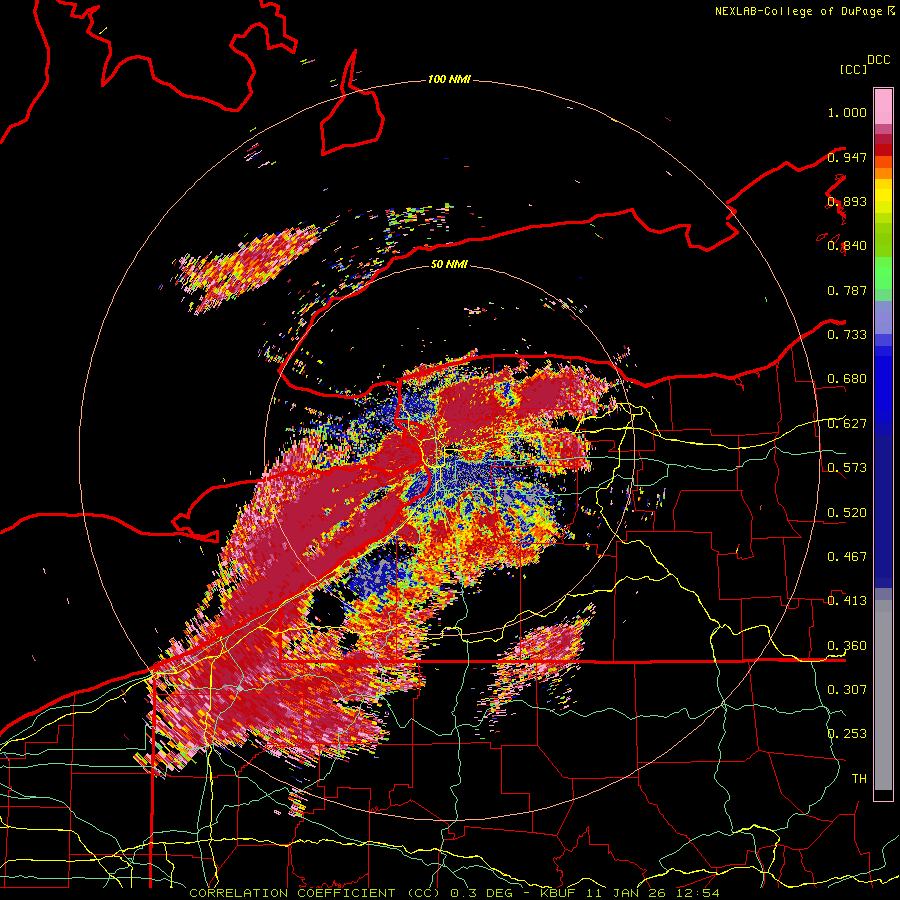Click the DCC label above the color scale
Viewport: 900px width, 900px height.
878,60
